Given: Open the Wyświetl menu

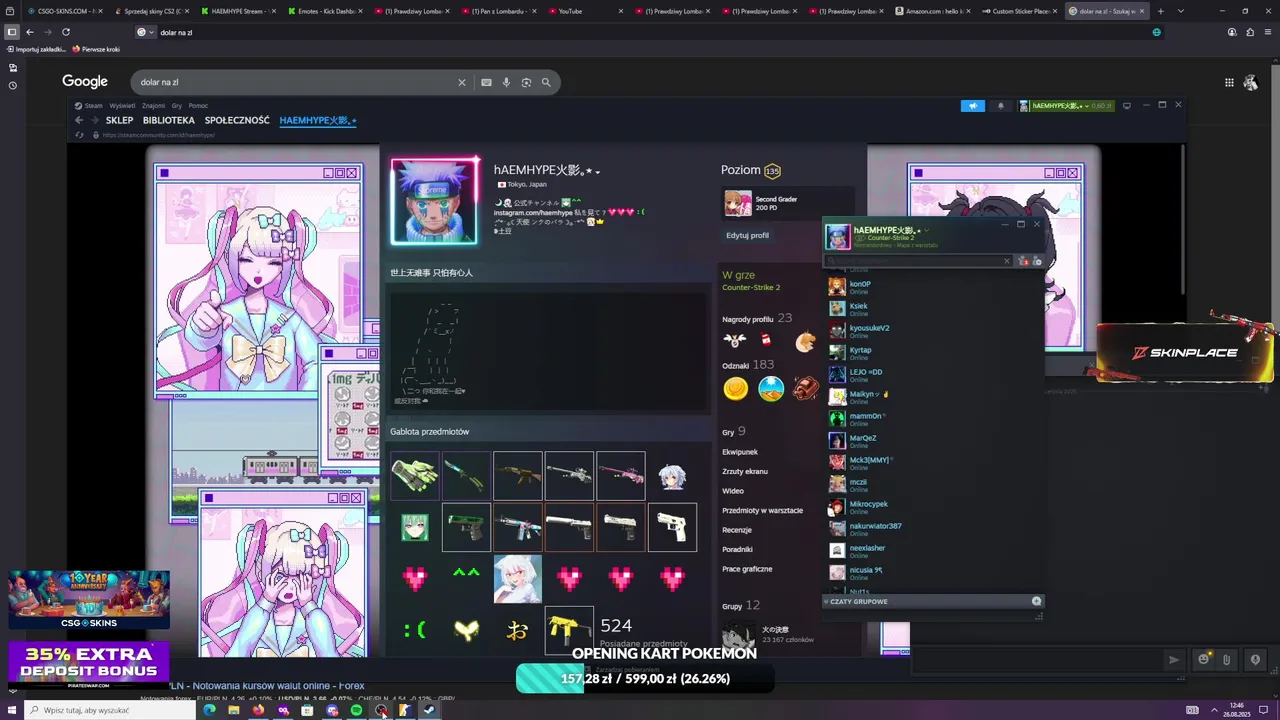Looking at the screenshot, I should 122,105.
